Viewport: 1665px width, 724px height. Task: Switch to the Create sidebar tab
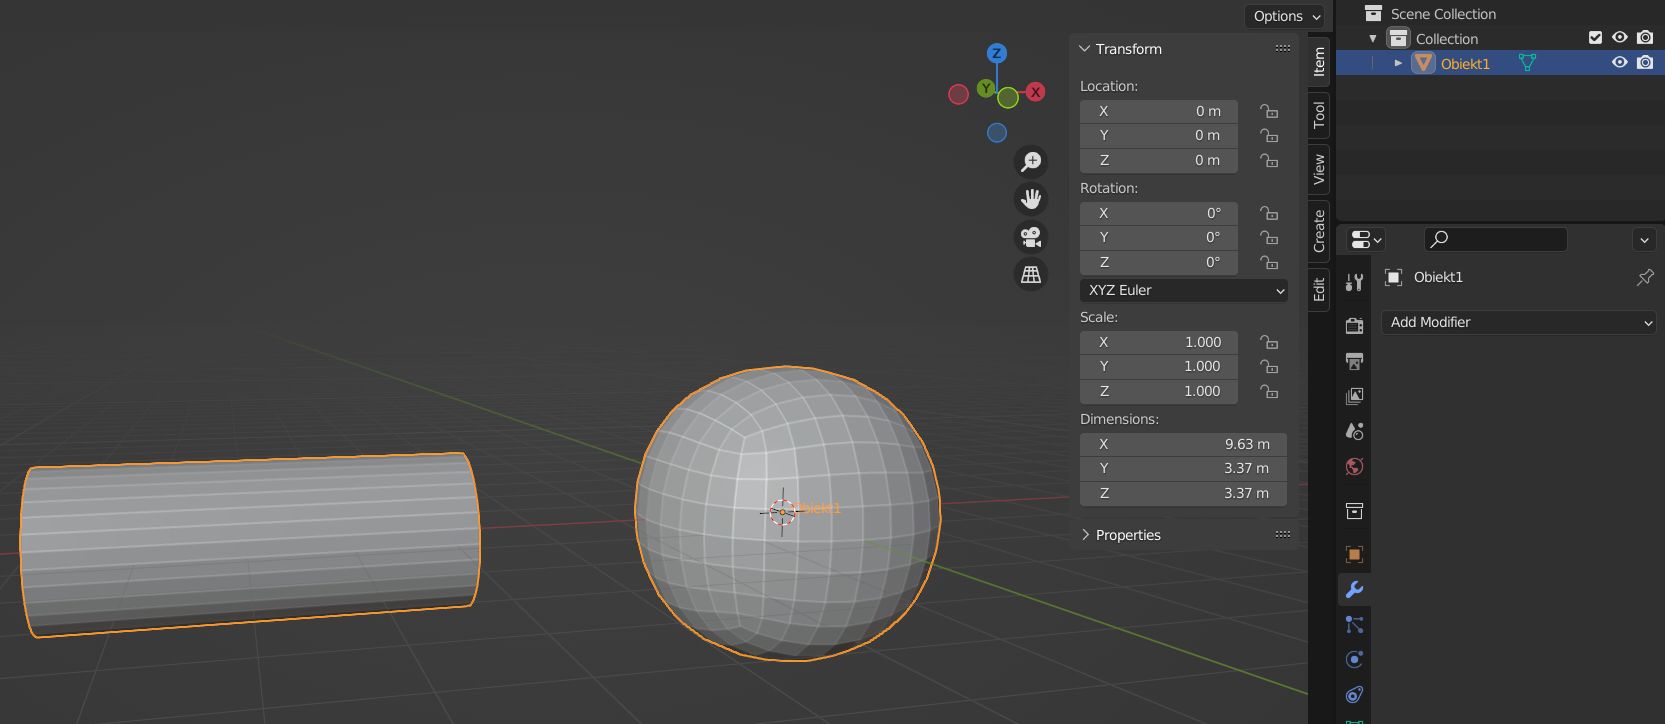tap(1319, 231)
